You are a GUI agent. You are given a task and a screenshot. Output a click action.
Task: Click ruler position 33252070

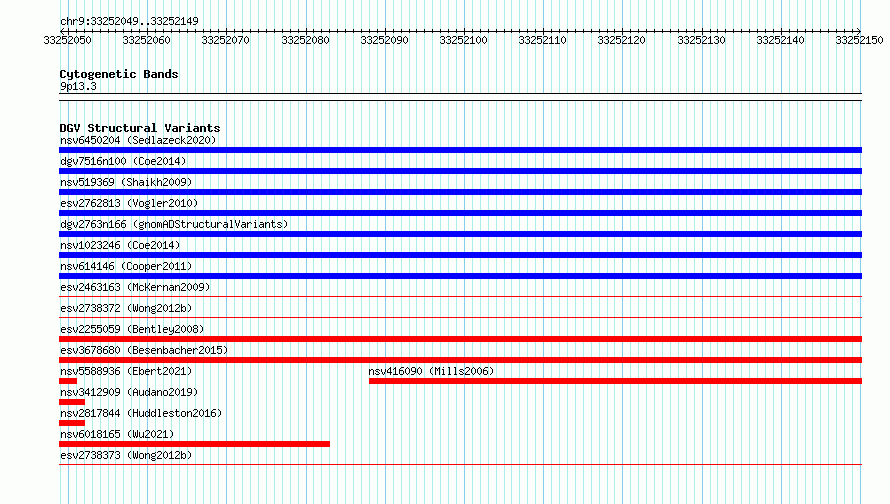click(x=225, y=40)
